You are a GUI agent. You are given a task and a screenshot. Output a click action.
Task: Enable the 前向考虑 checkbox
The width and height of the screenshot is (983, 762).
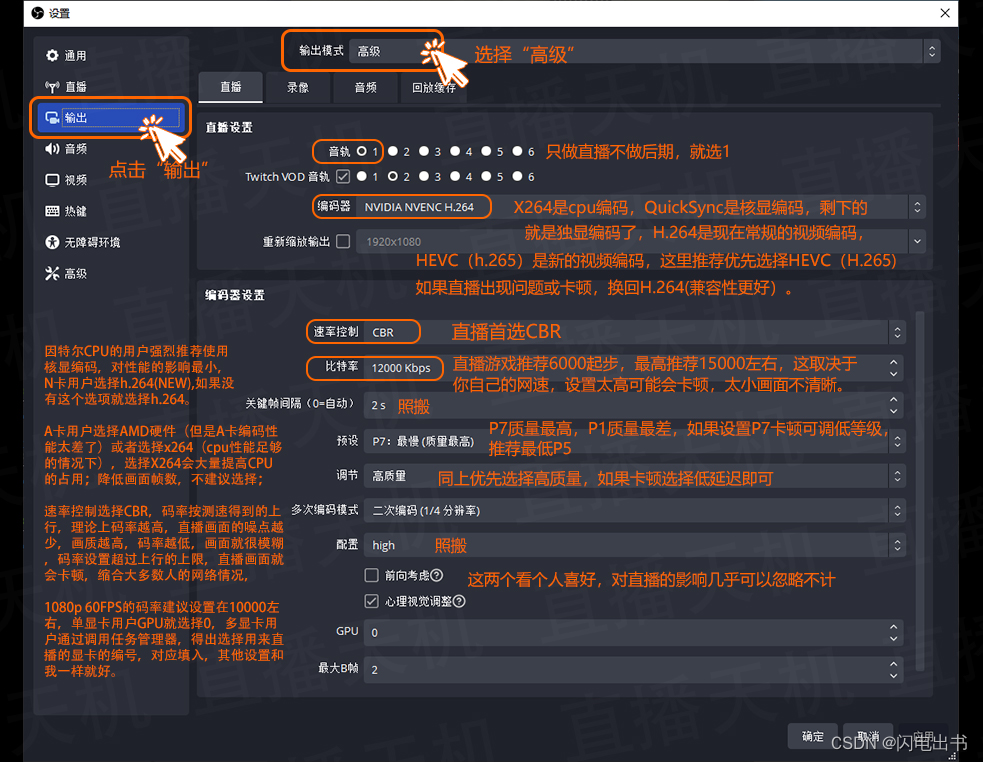pyautogui.click(x=372, y=575)
